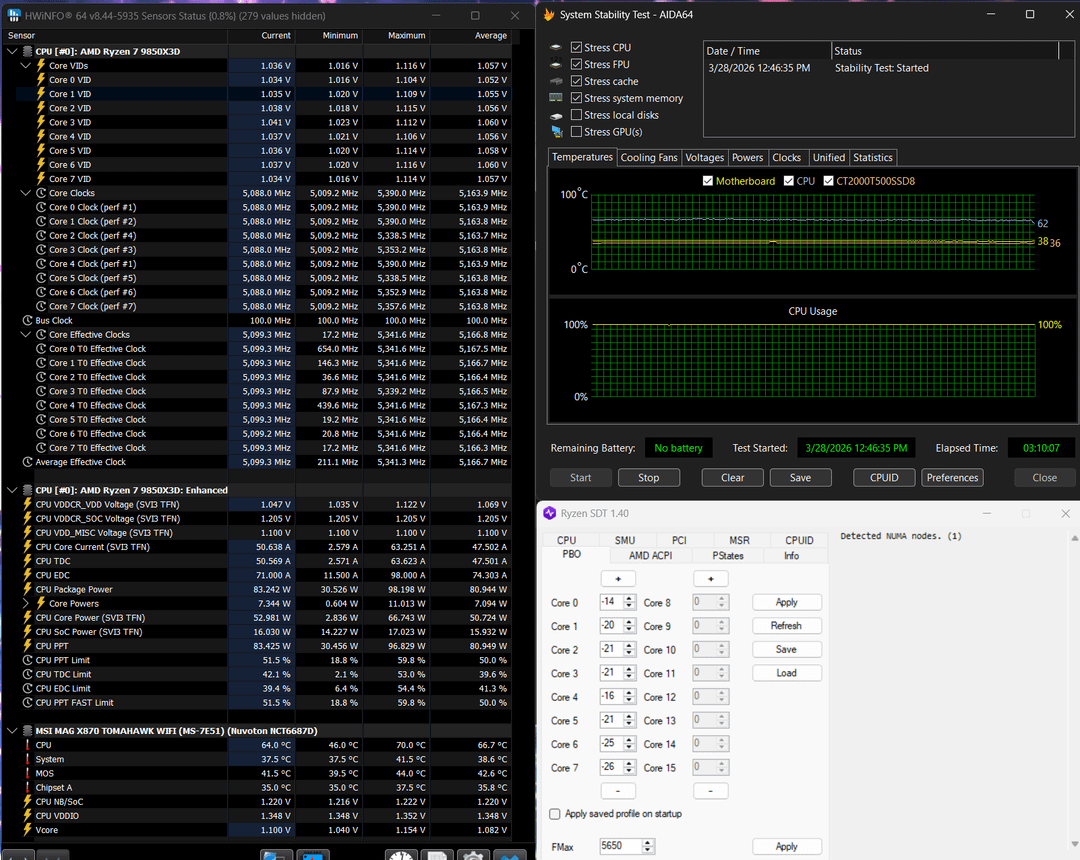This screenshot has width=1080, height=860.
Task: Collapse the Core Clocks sensor group
Action: (26, 193)
